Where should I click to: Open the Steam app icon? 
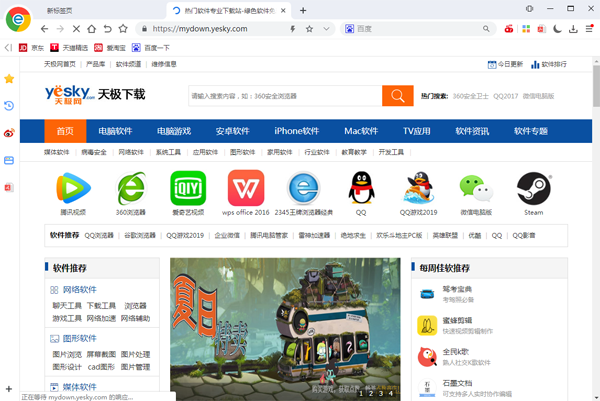(x=534, y=188)
